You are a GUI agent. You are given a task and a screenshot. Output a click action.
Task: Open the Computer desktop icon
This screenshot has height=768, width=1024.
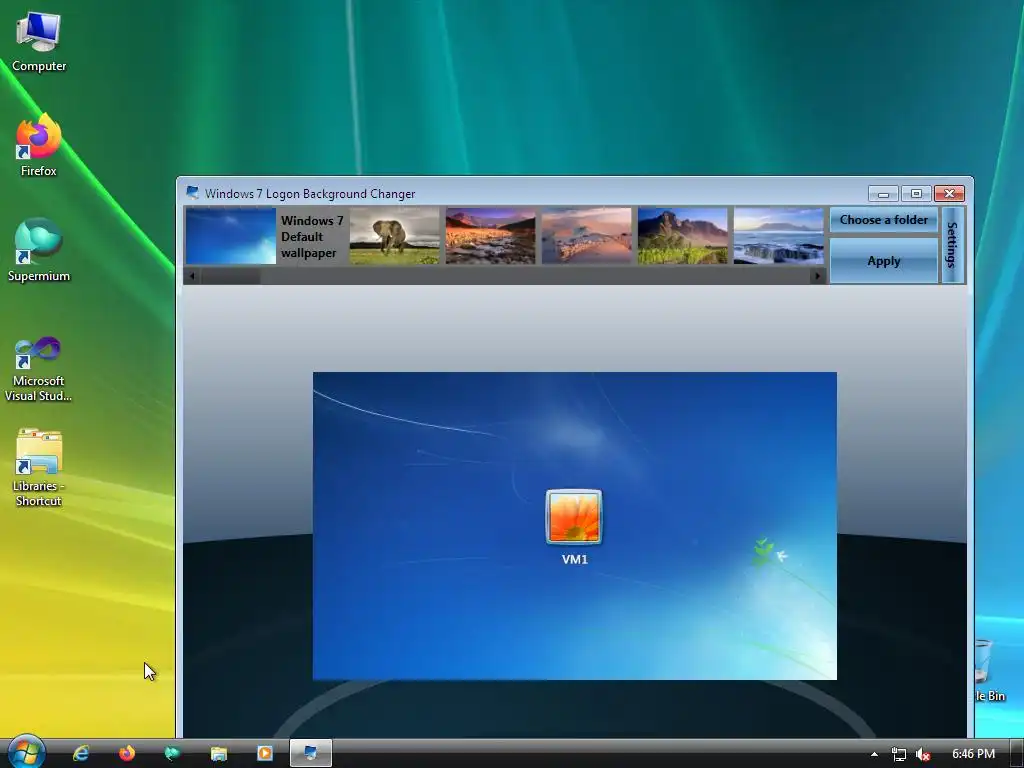click(x=39, y=42)
